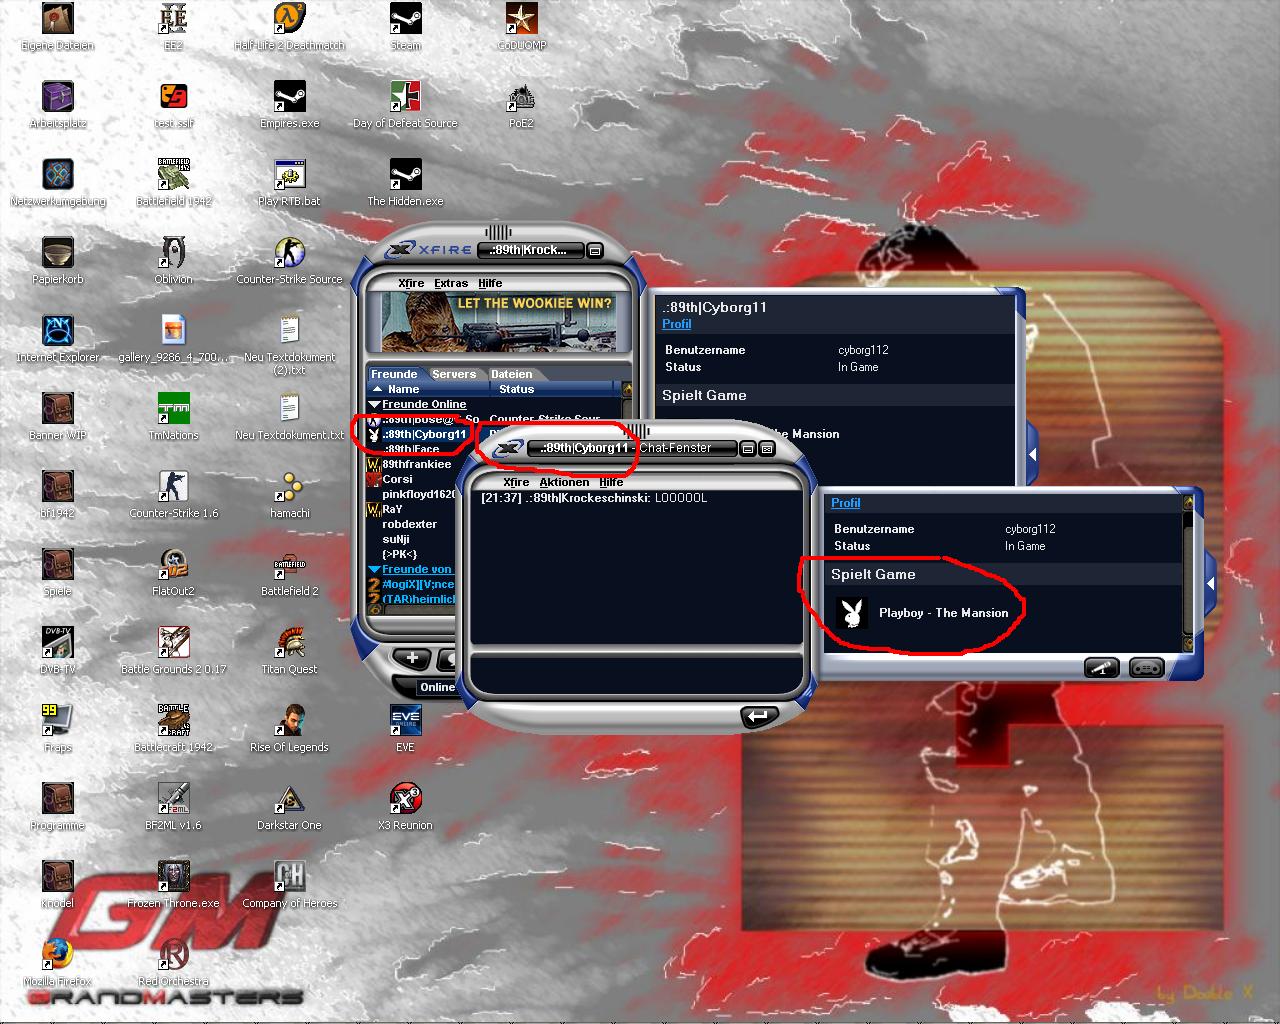Launch the Counter-Strike 1.6 shortcut
This screenshot has height=1024, width=1280.
173,495
